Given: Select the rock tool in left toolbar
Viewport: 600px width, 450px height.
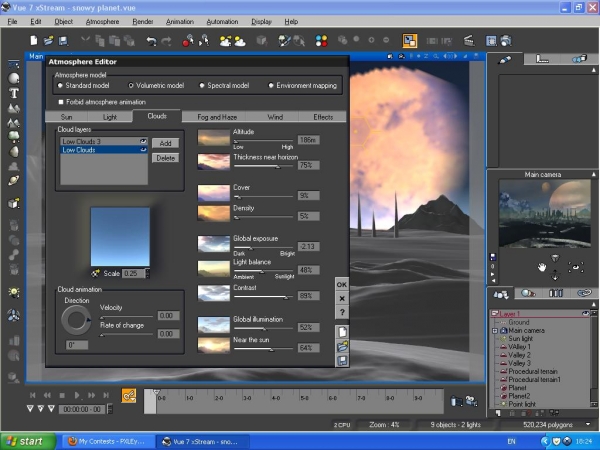Looking at the screenshot, I should pyautogui.click(x=14, y=152).
